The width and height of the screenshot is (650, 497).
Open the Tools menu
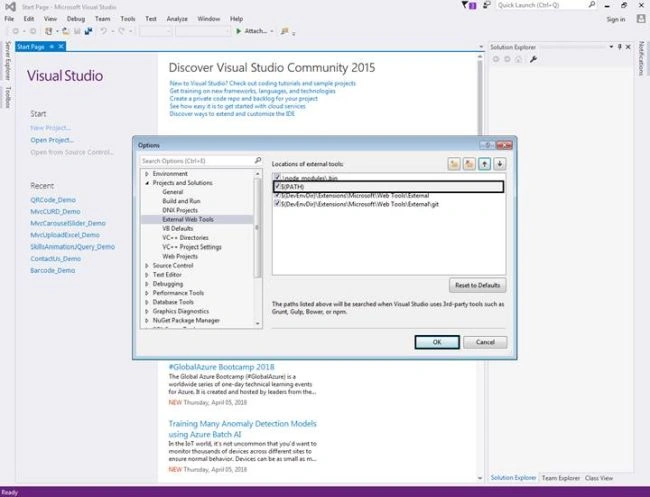[128, 19]
